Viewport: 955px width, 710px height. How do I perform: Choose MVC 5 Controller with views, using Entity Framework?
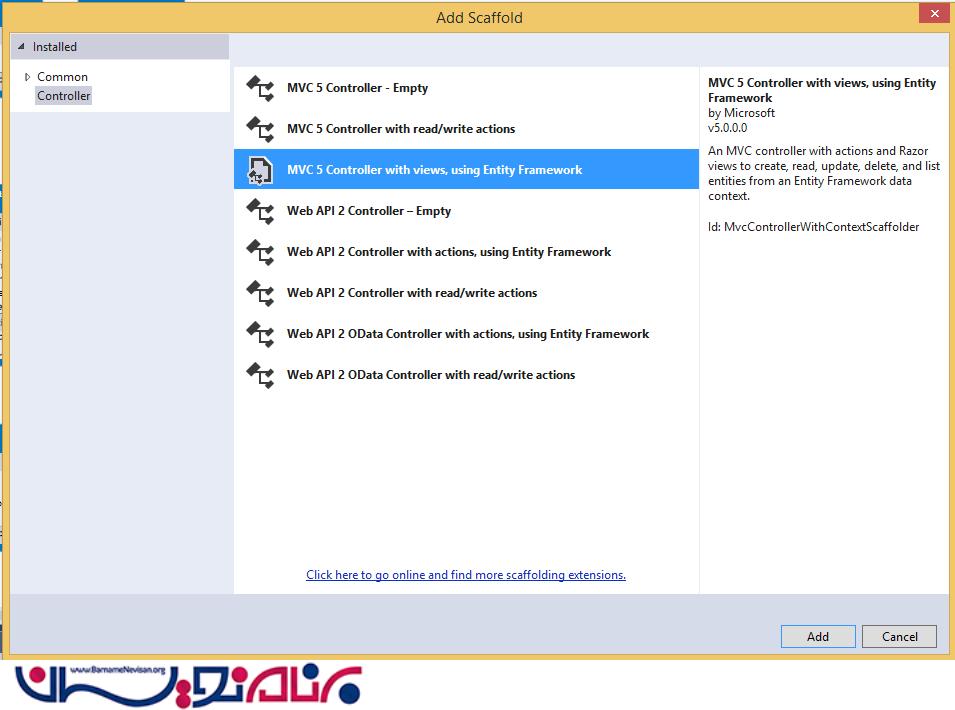click(466, 169)
